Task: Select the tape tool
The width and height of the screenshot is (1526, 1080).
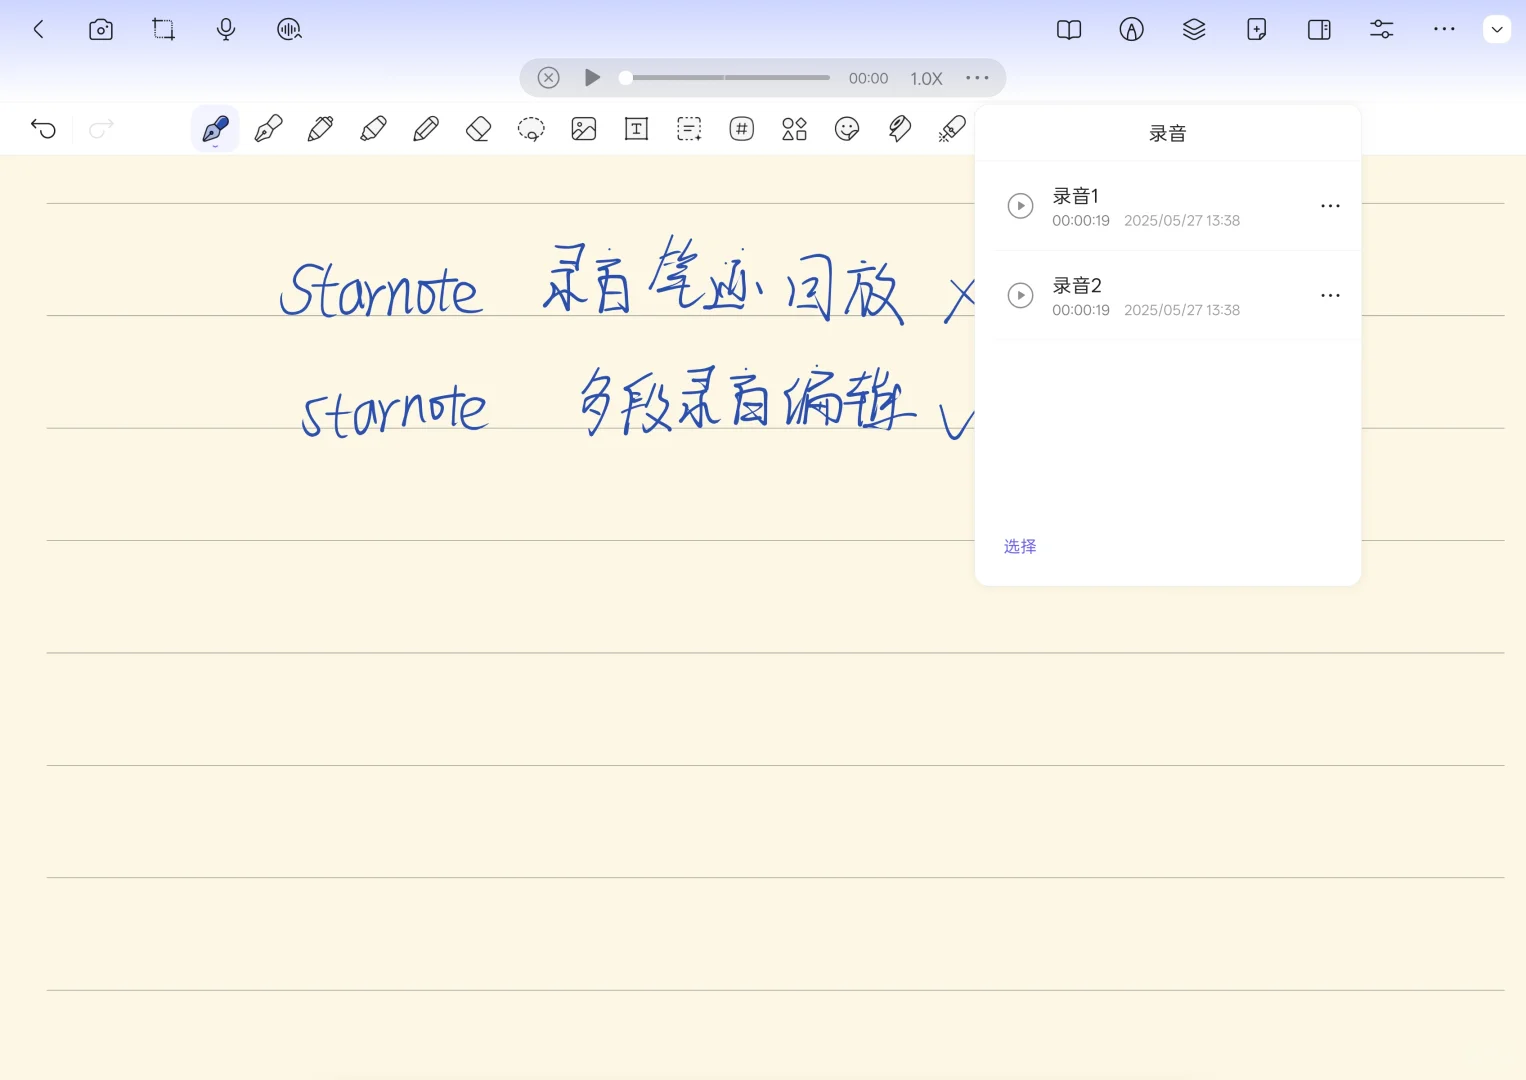Action: [x=900, y=129]
